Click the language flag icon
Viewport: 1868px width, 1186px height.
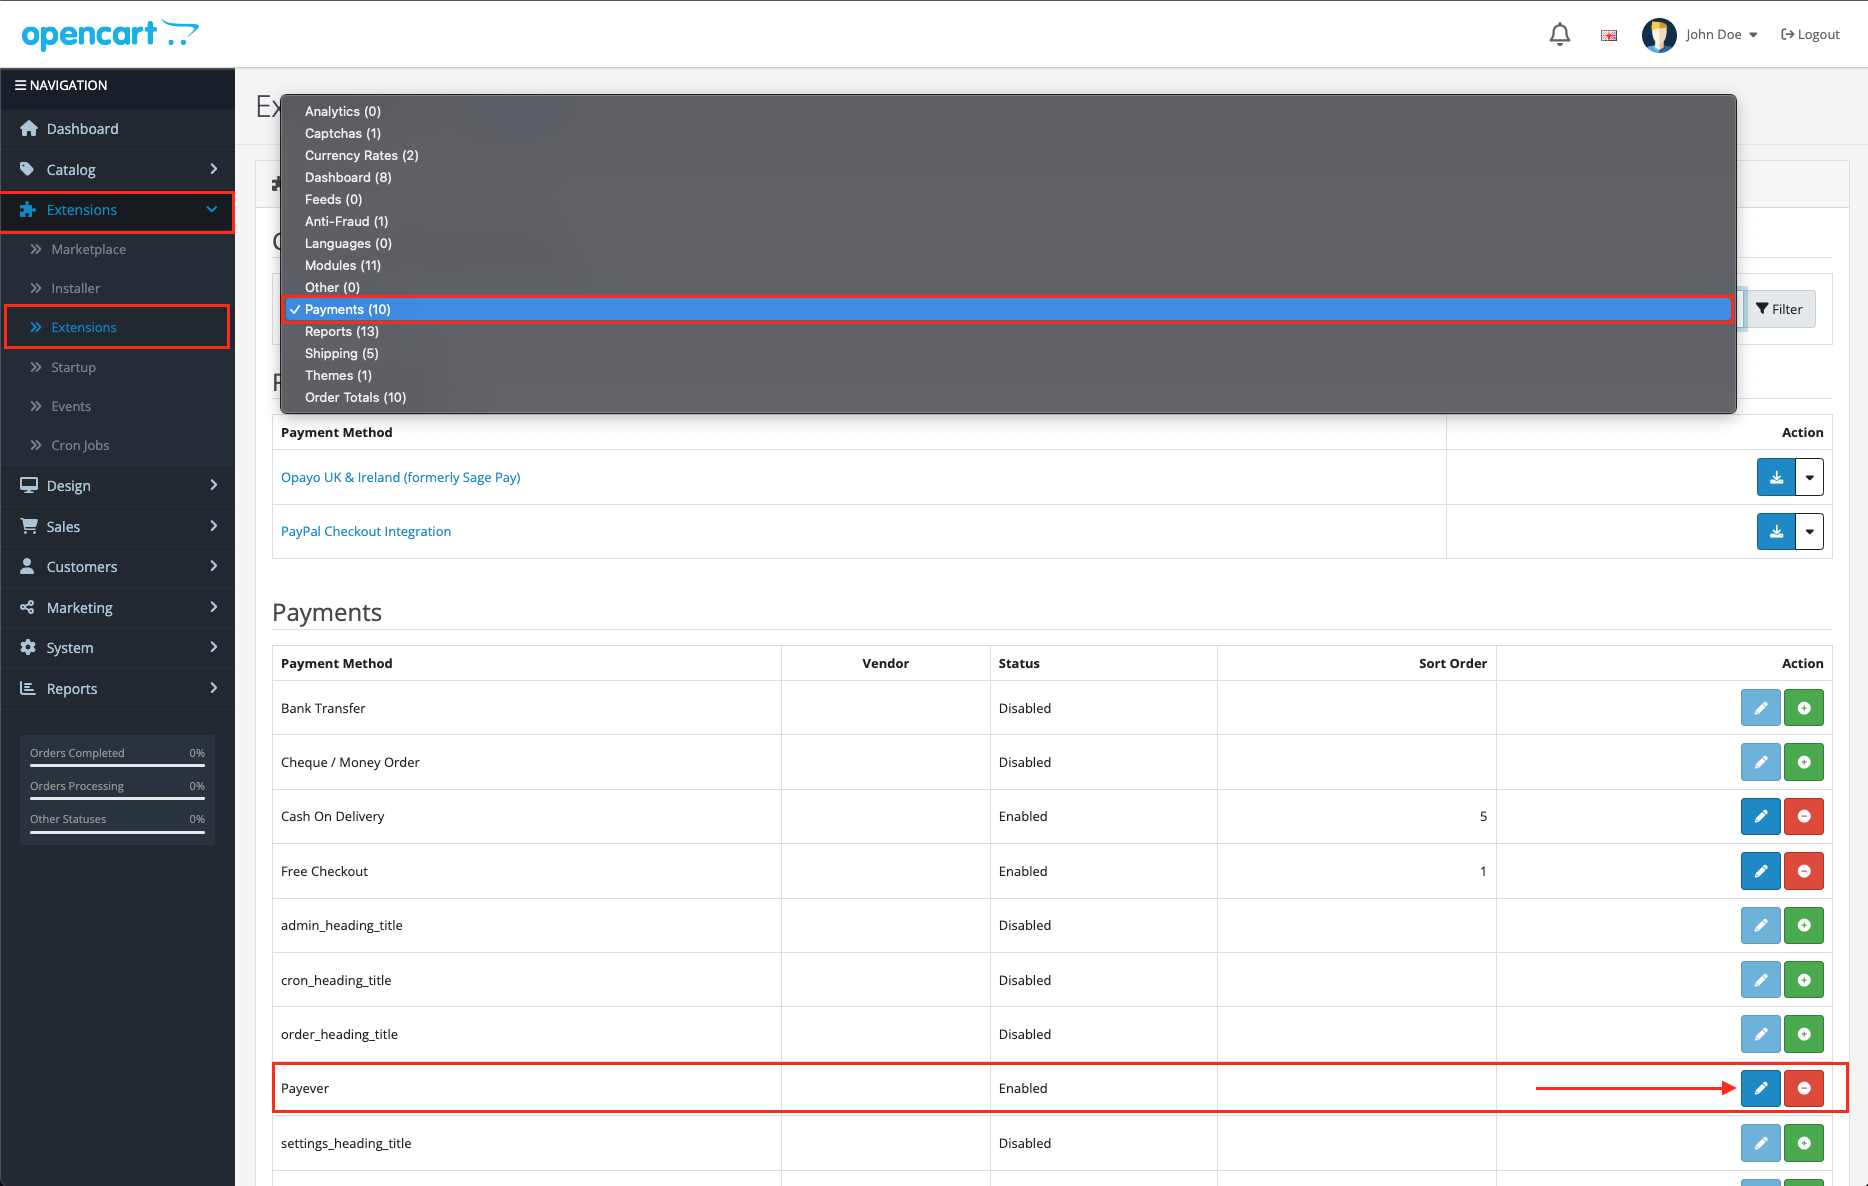tap(1609, 35)
